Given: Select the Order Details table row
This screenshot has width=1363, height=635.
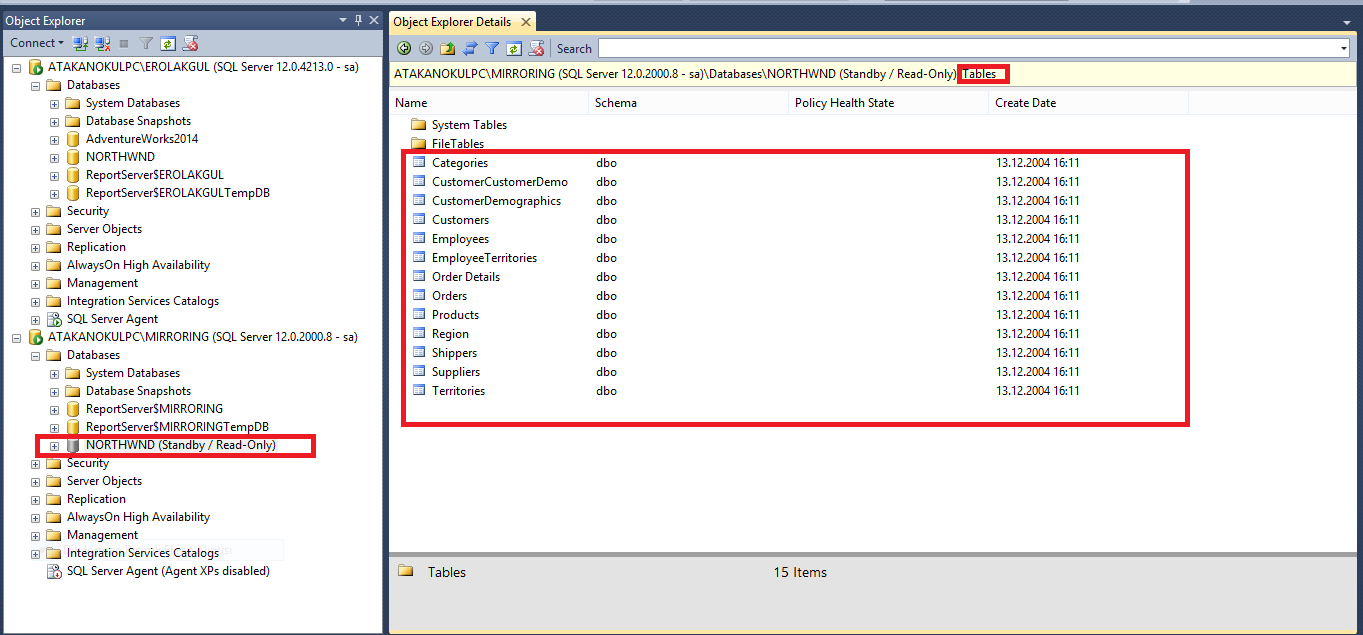Looking at the screenshot, I should (x=466, y=277).
